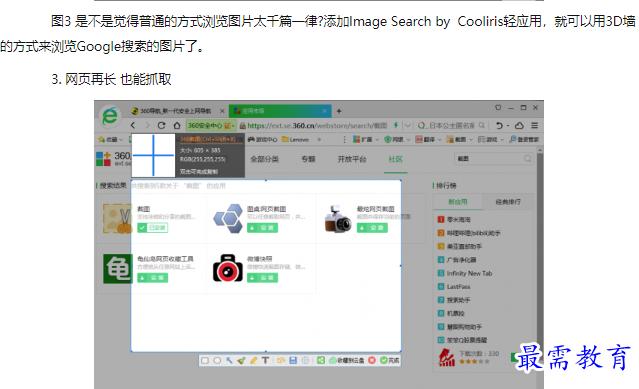Click the undo closed-tab arrow icon

[x=499, y=125]
